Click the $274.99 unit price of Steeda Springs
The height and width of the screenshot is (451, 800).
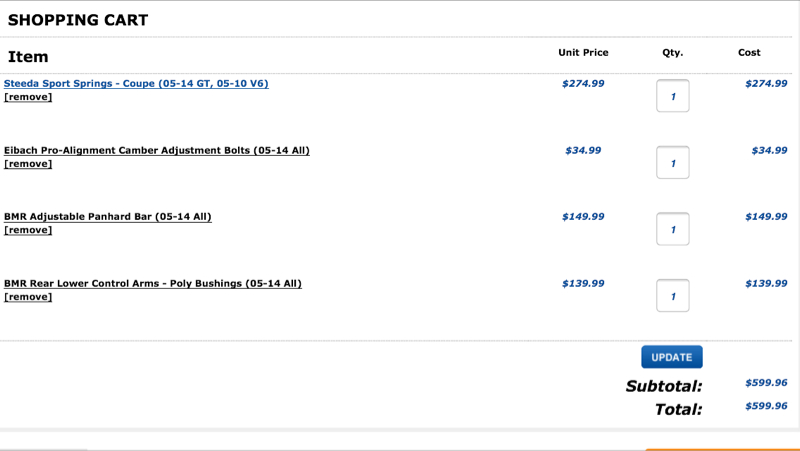coord(583,83)
